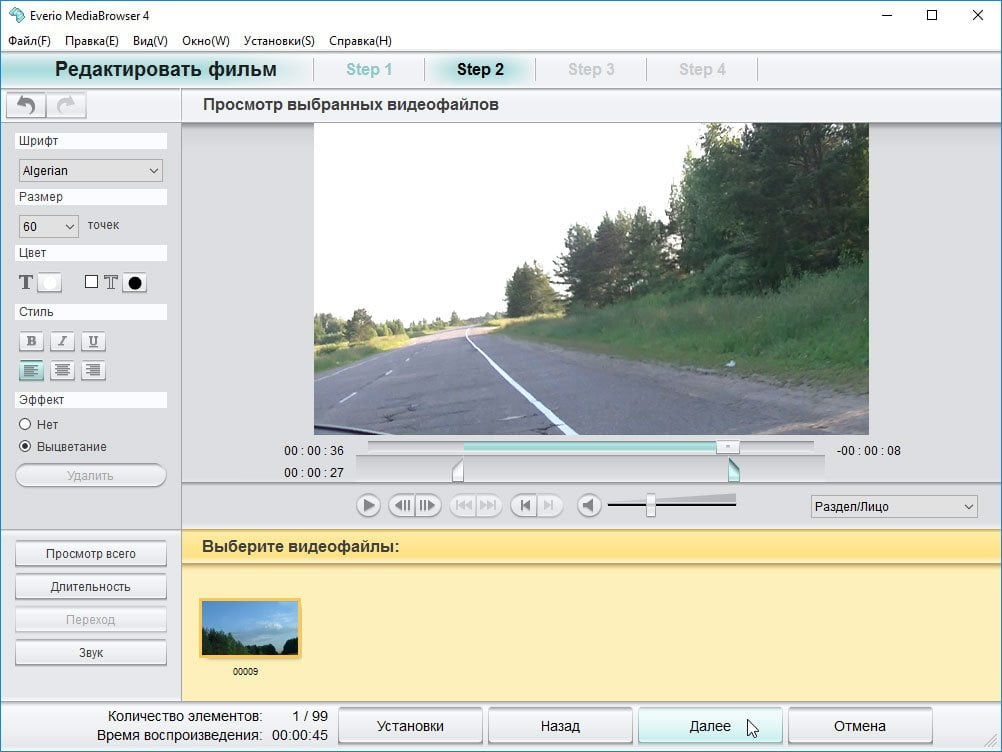Open the black outline color swatch
This screenshot has height=752, width=1002.
(135, 282)
